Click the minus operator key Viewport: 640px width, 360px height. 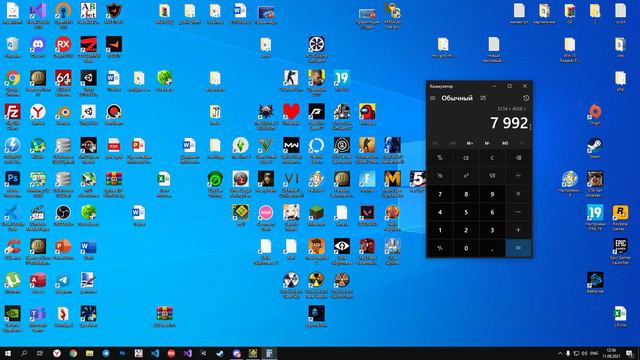(x=518, y=212)
